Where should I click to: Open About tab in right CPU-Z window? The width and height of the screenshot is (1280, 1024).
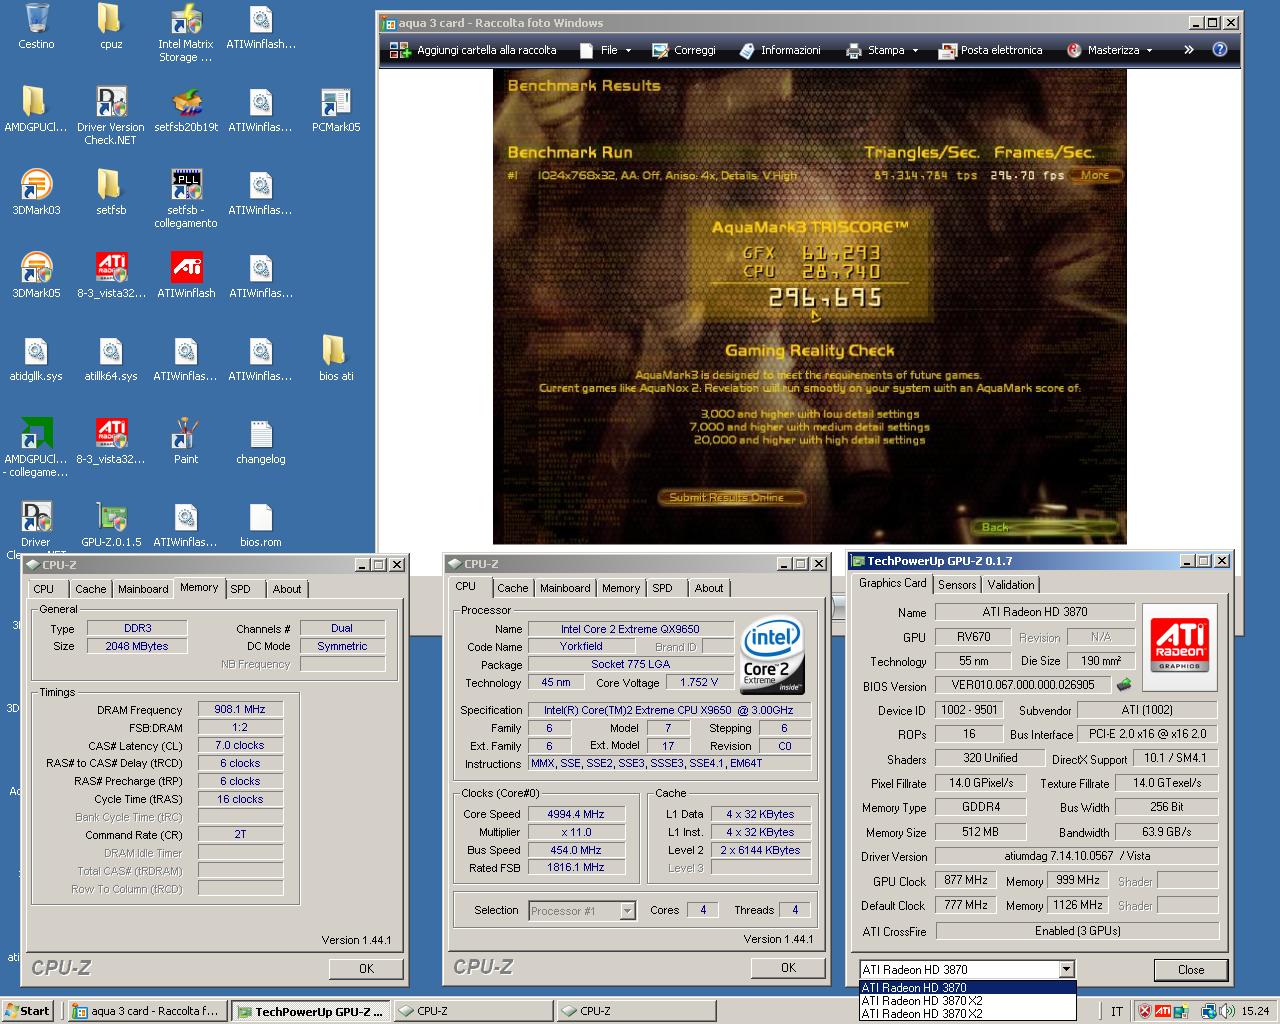coord(709,588)
